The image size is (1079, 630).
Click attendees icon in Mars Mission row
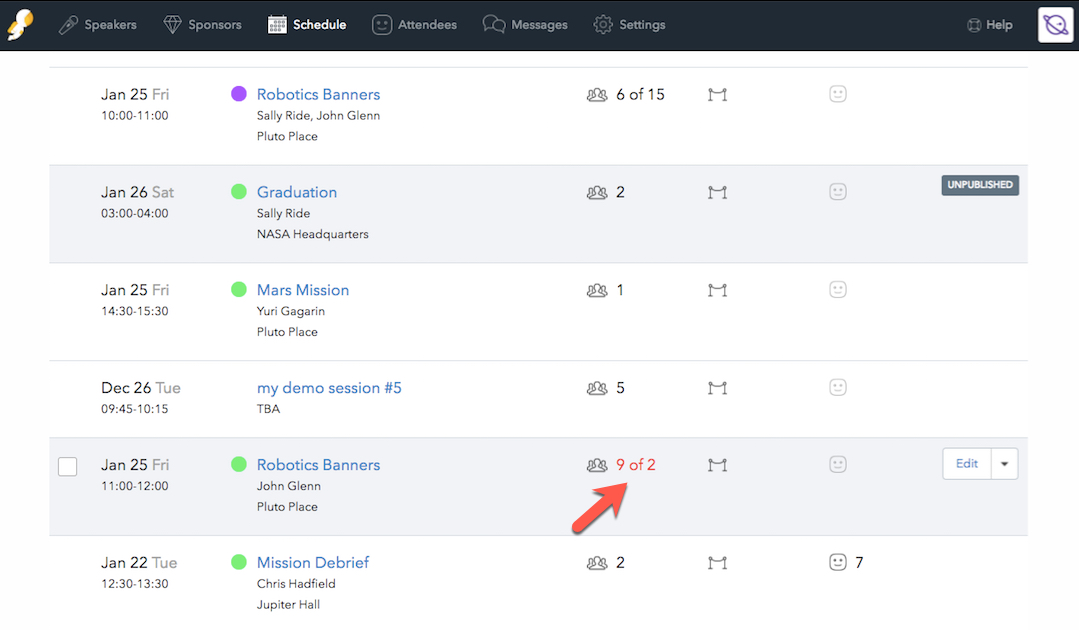pos(597,290)
